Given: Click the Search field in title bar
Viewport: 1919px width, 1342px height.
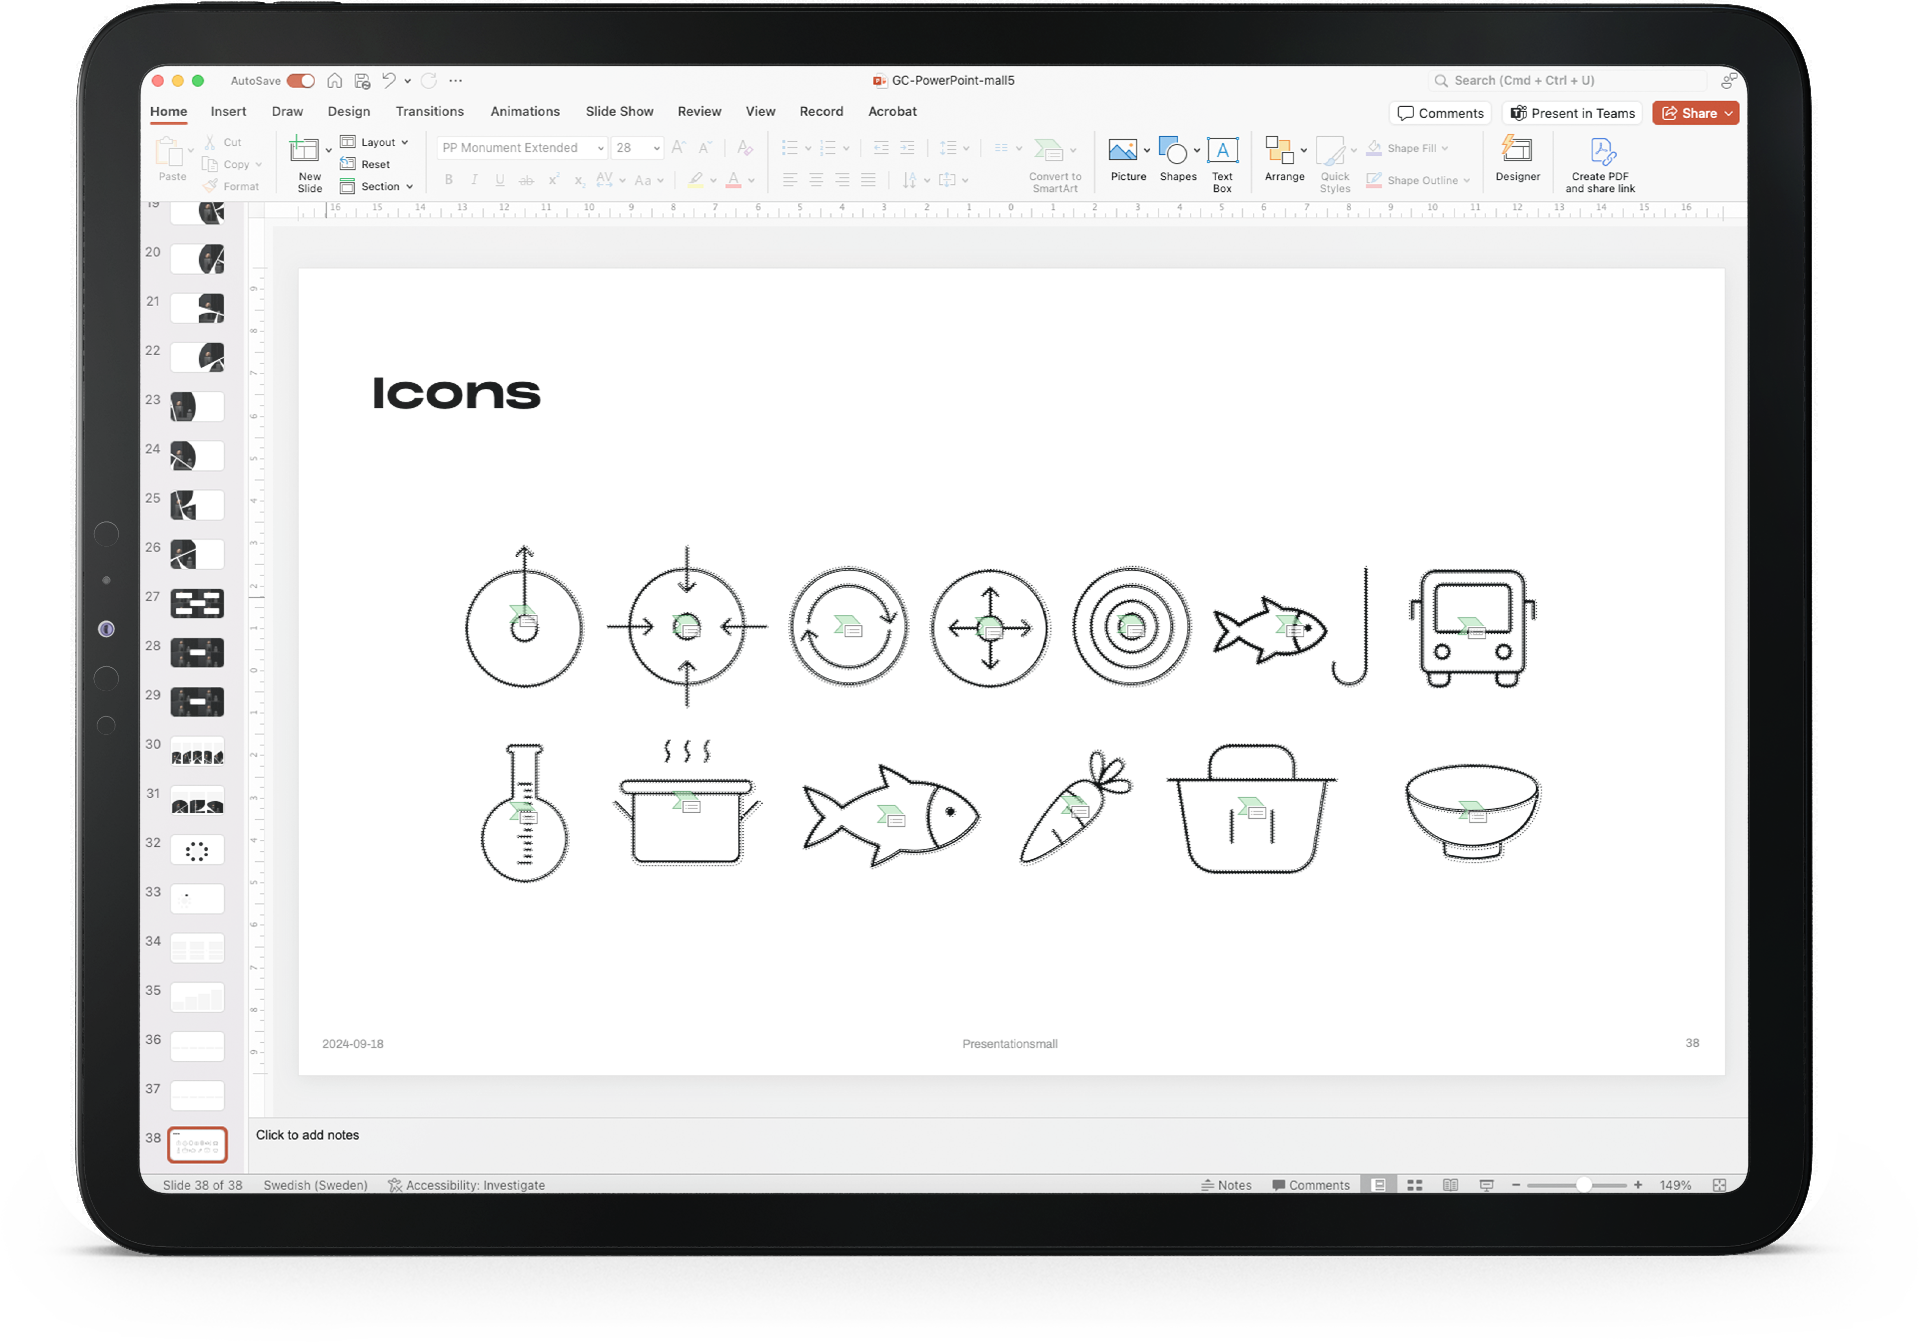Looking at the screenshot, I should click(x=1567, y=80).
